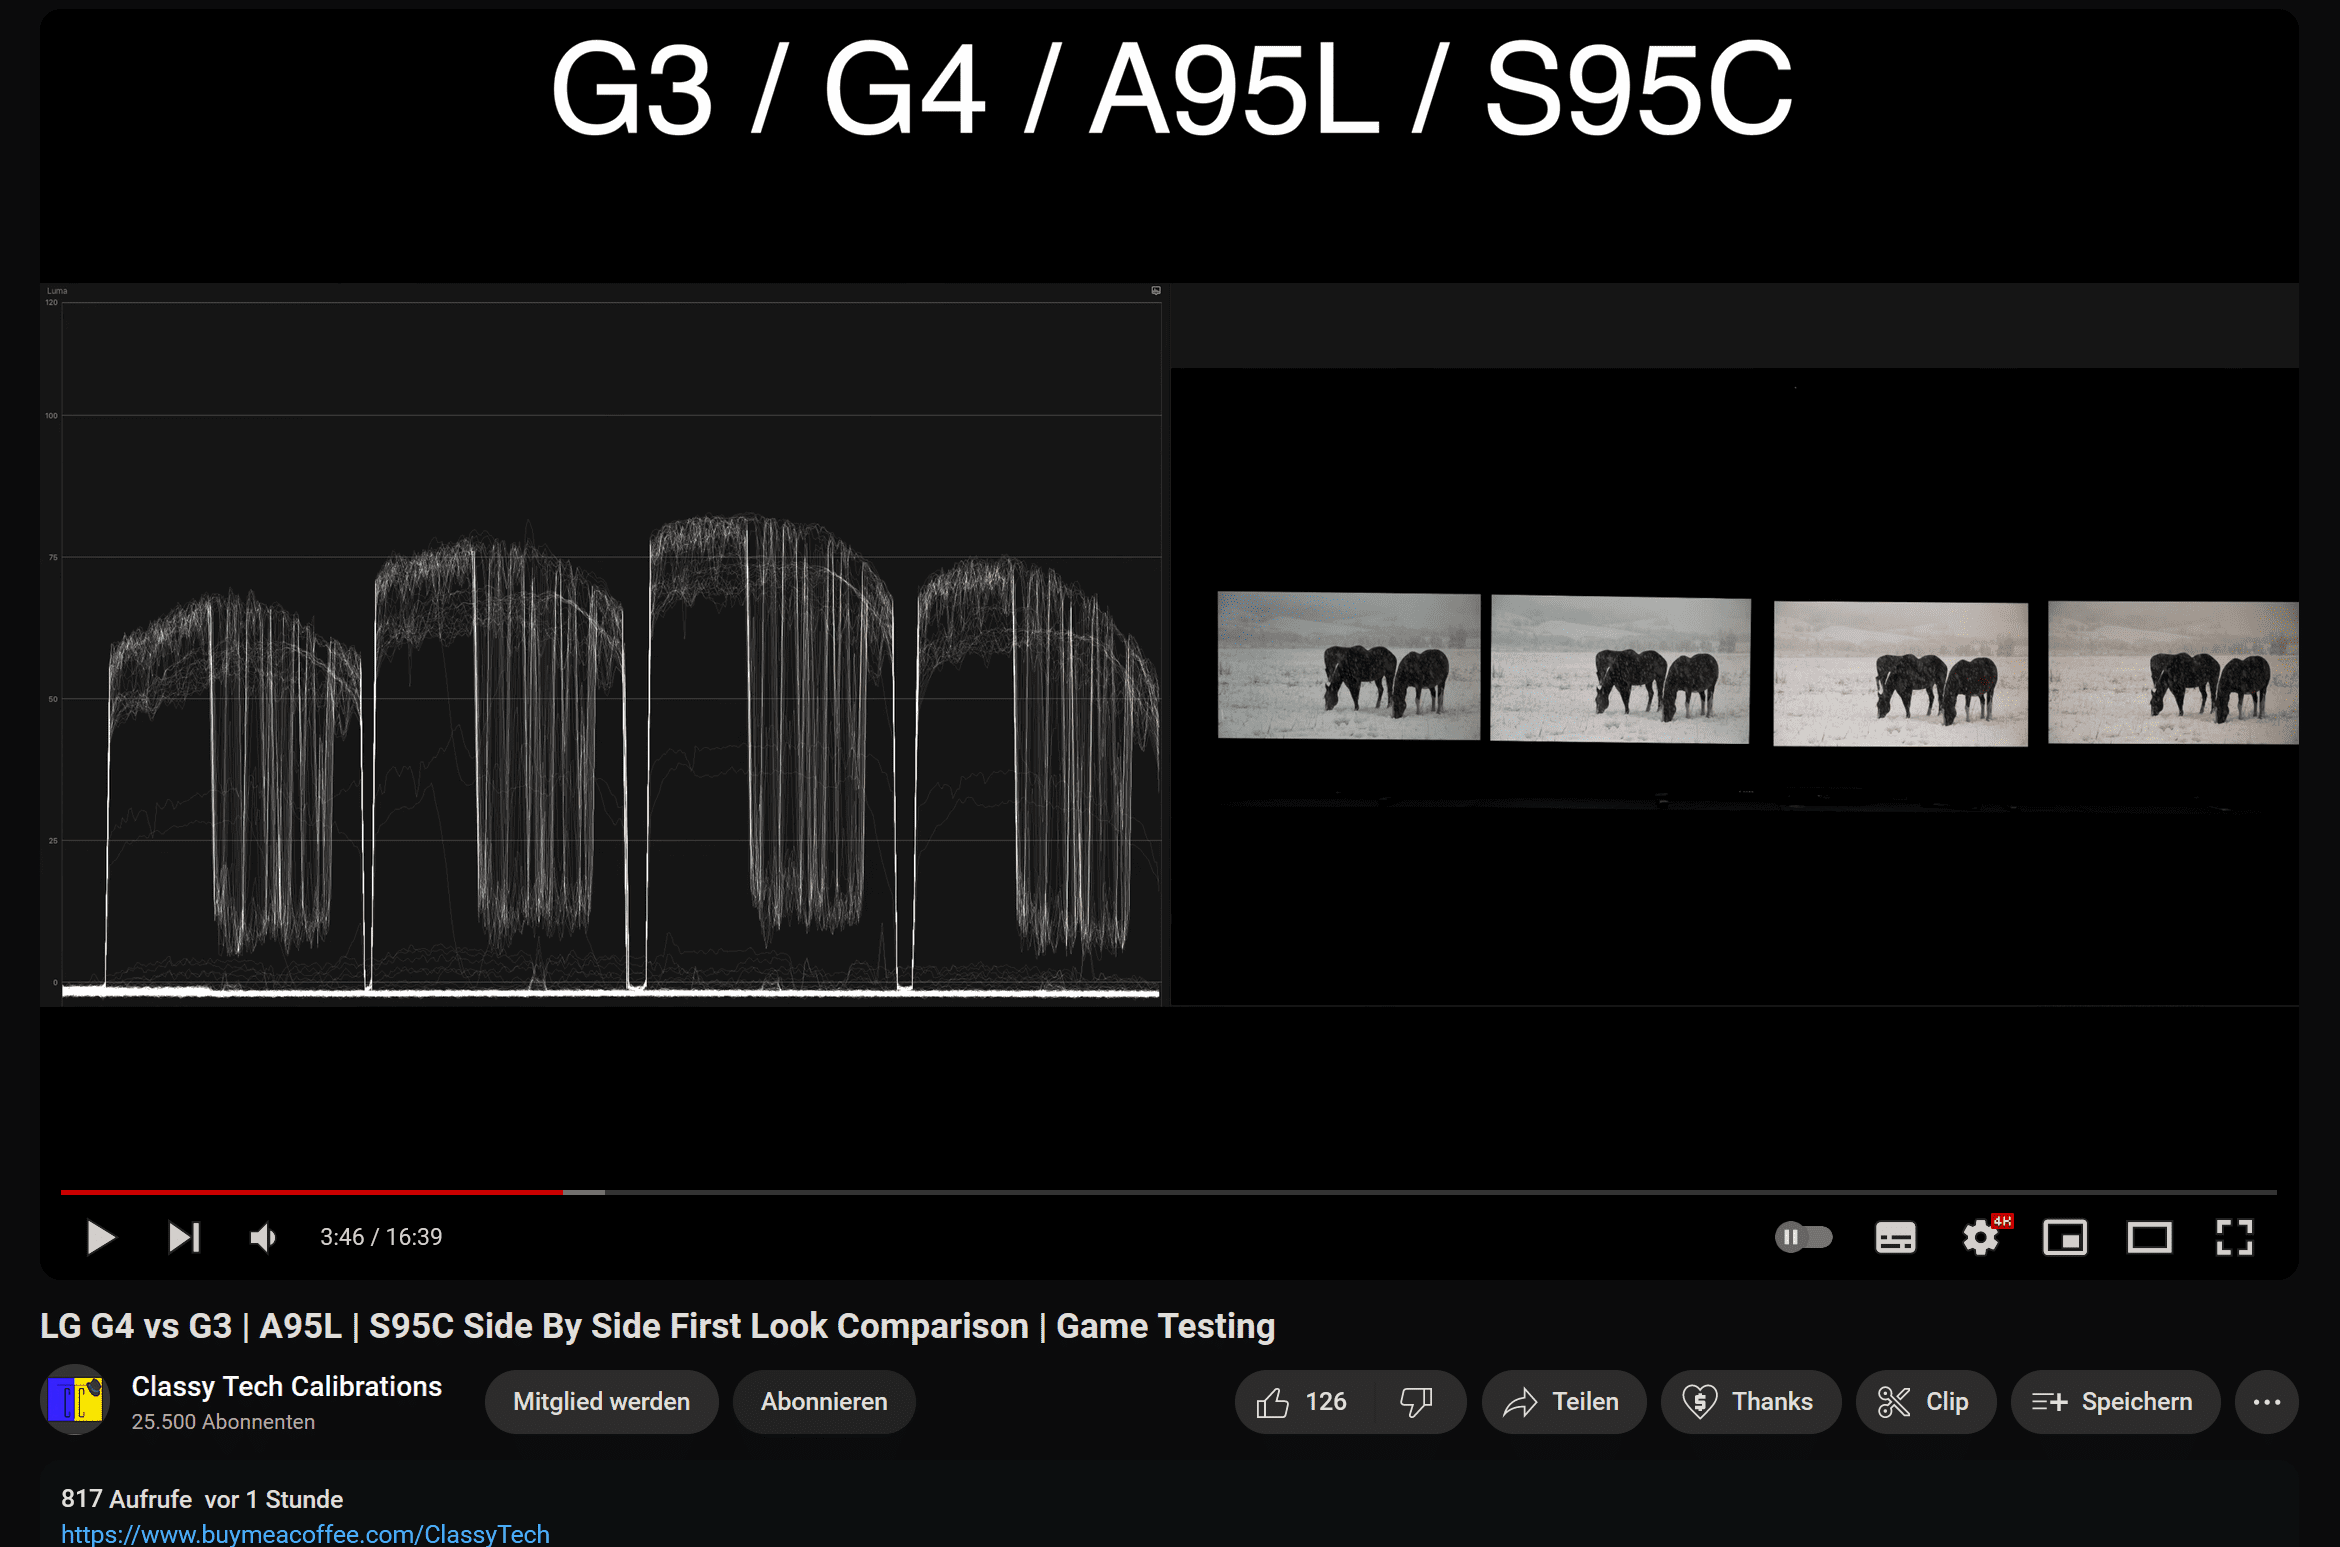The height and width of the screenshot is (1547, 2340).
Task: Click the video progress bar
Action: coord(1169,1192)
